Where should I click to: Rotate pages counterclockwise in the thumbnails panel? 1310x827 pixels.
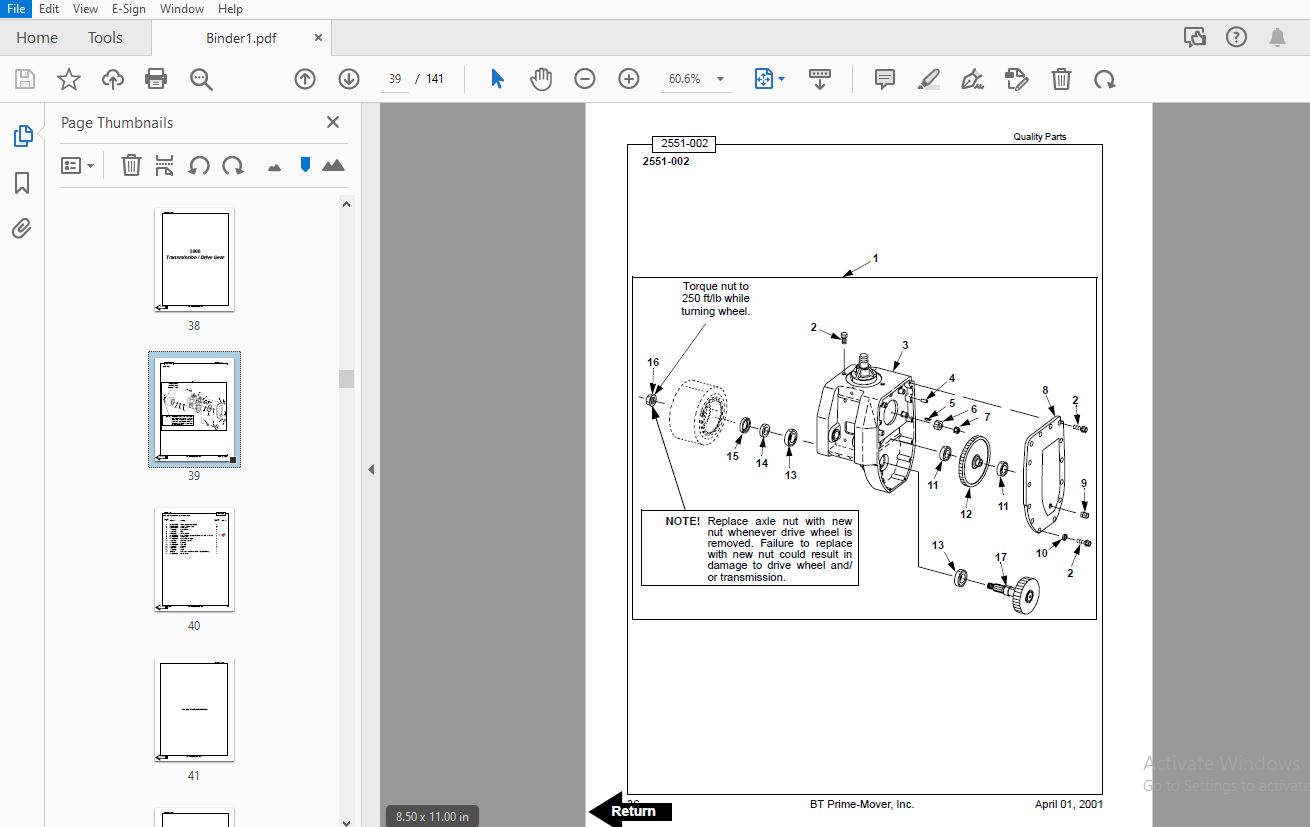199,166
